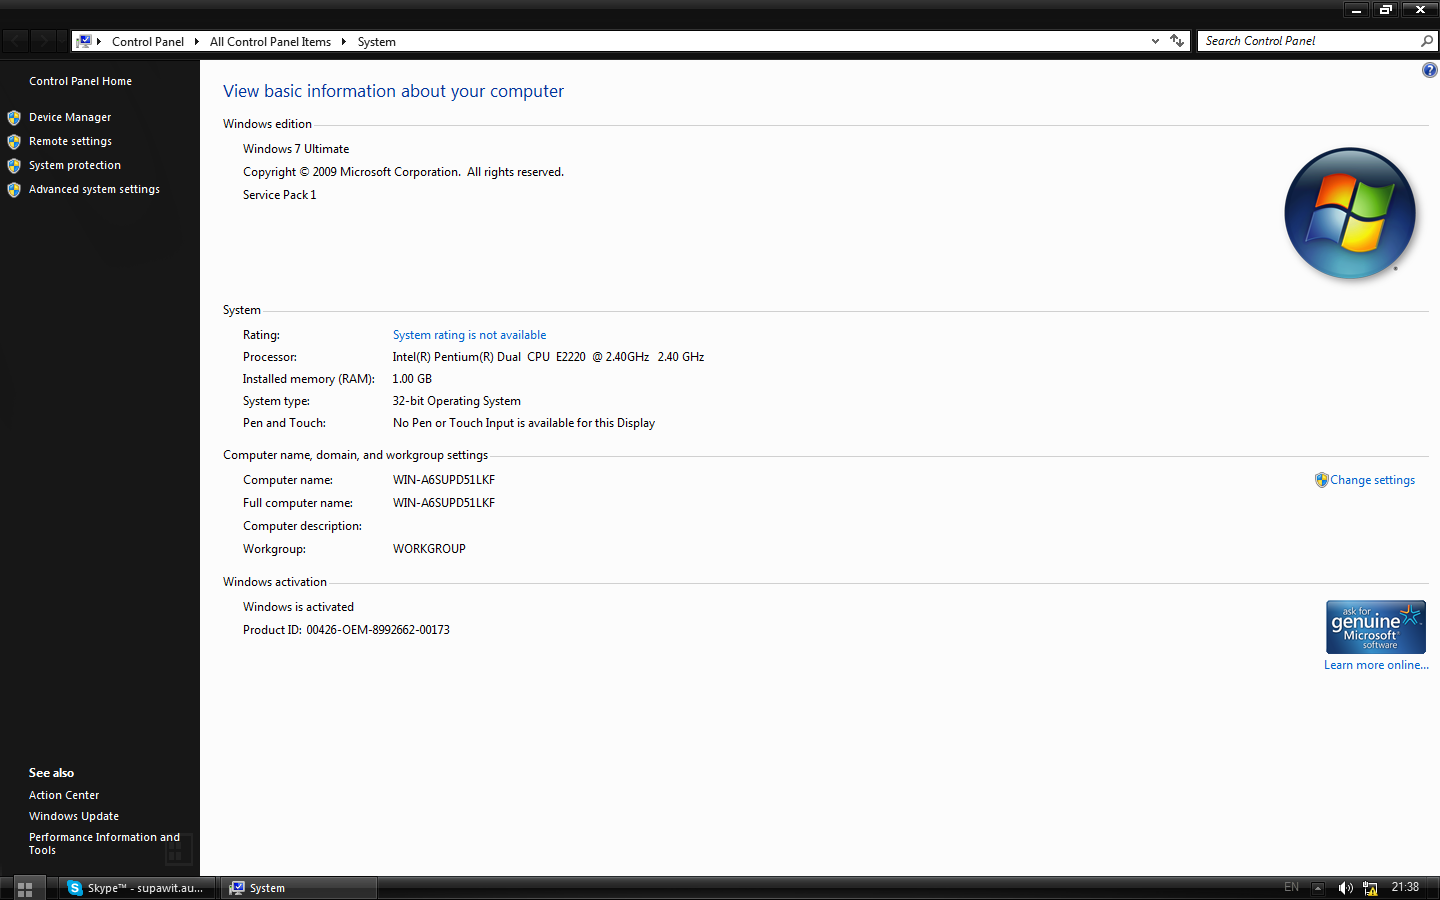Click the shield icon beside Remote settings
This screenshot has width=1440, height=900.
(14, 141)
